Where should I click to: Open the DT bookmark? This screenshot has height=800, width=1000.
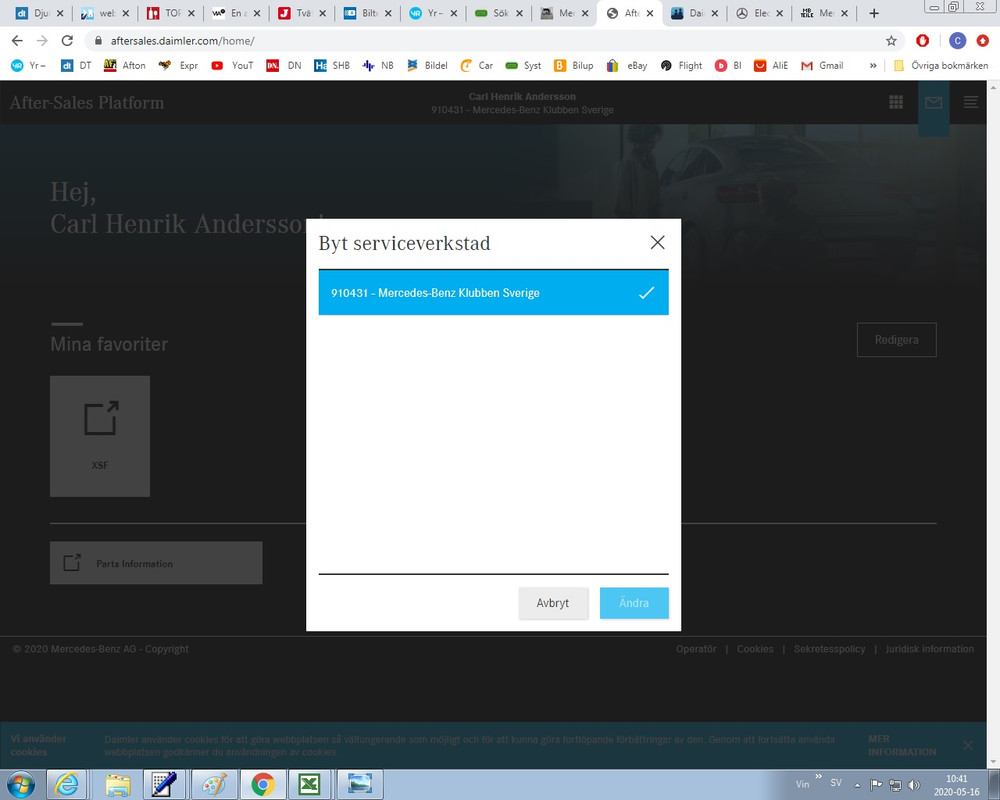pyautogui.click(x=77, y=65)
